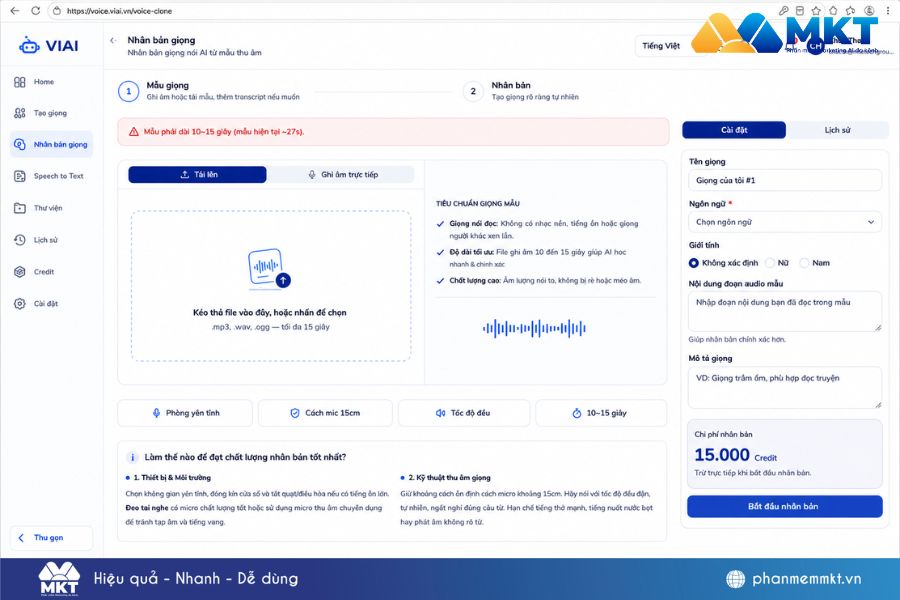900x600 pixels.
Task: Switch to the right panel Lịch sử tab
Action: 837,130
